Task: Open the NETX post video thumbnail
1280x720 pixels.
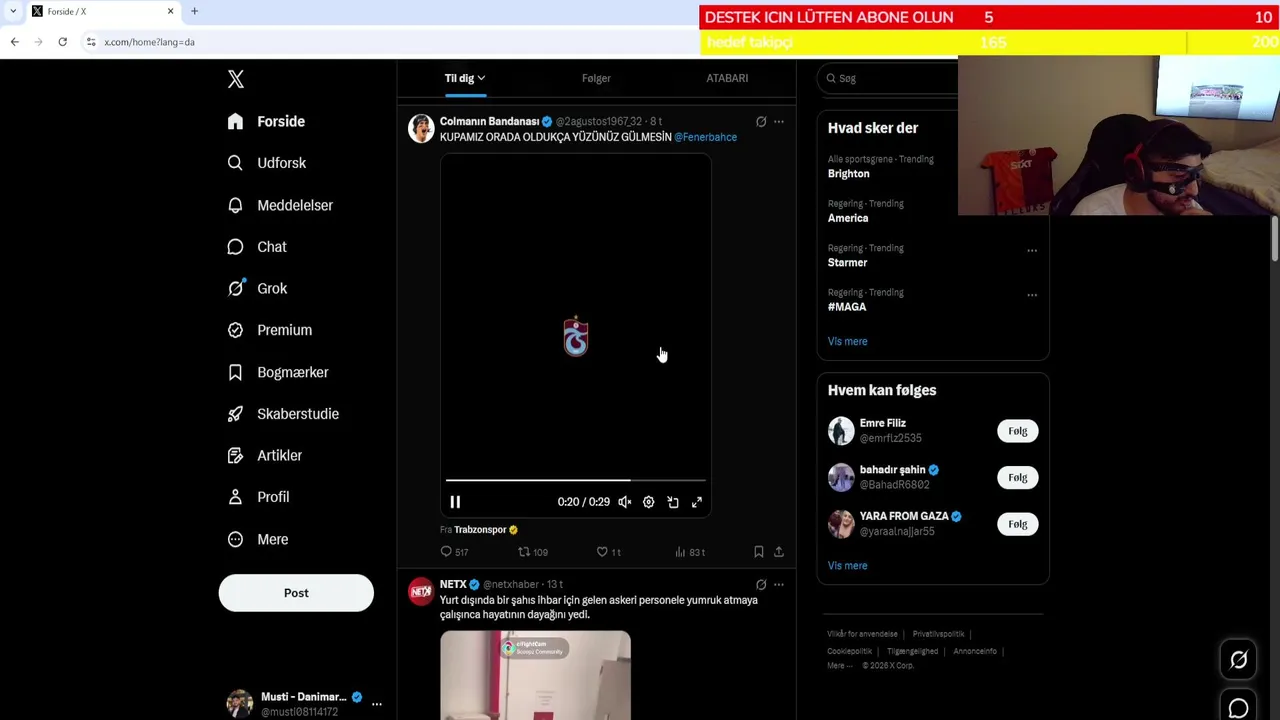Action: tap(535, 675)
